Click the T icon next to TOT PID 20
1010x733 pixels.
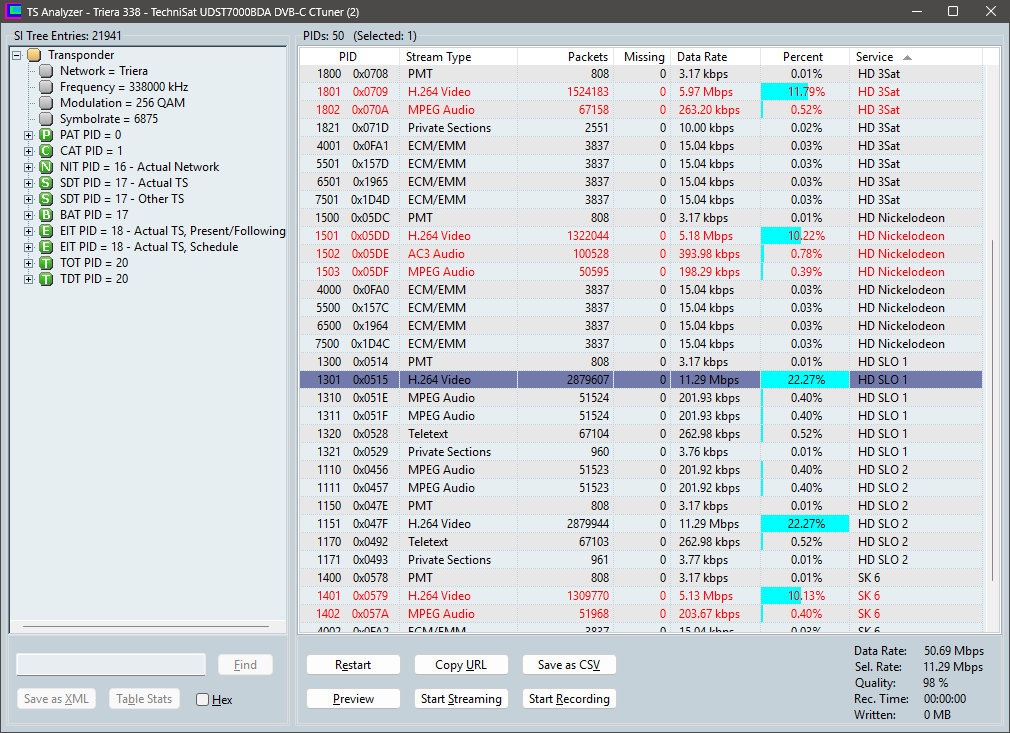(x=46, y=263)
